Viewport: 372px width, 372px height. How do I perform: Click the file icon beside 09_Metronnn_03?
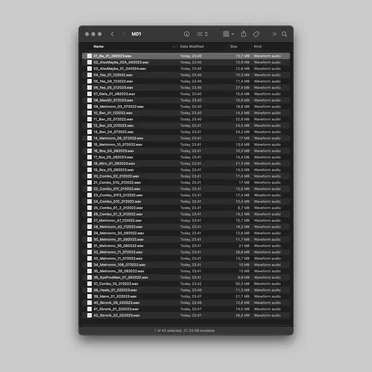[89, 107]
